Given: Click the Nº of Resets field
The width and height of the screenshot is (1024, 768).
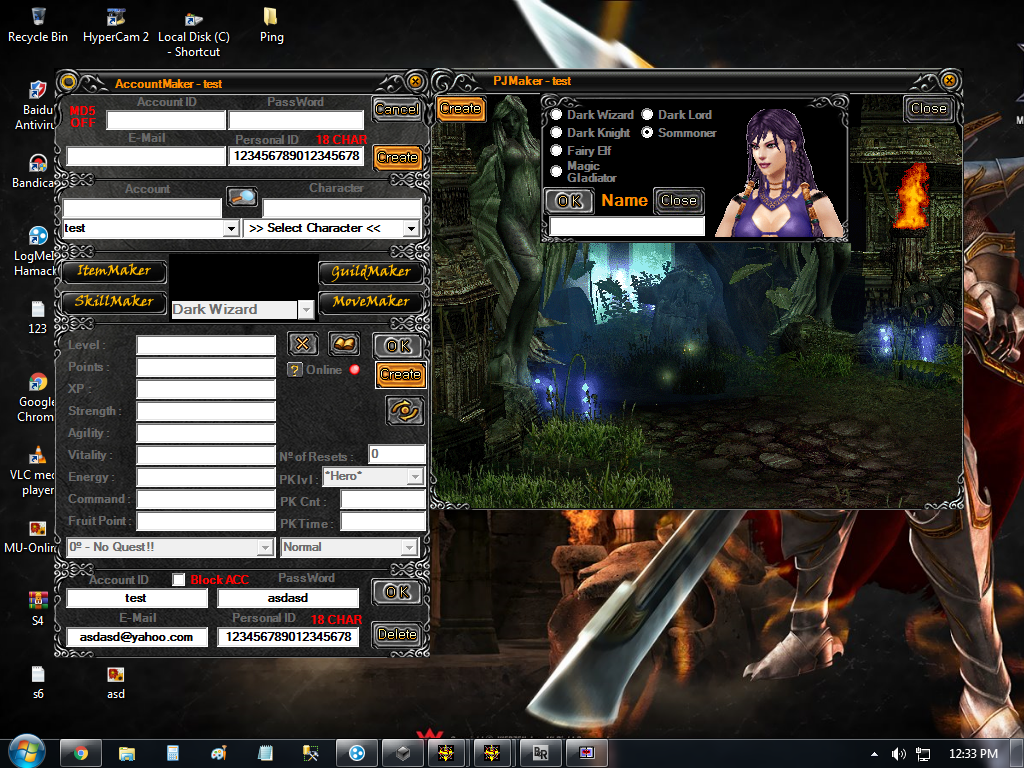Looking at the screenshot, I should 397,454.
